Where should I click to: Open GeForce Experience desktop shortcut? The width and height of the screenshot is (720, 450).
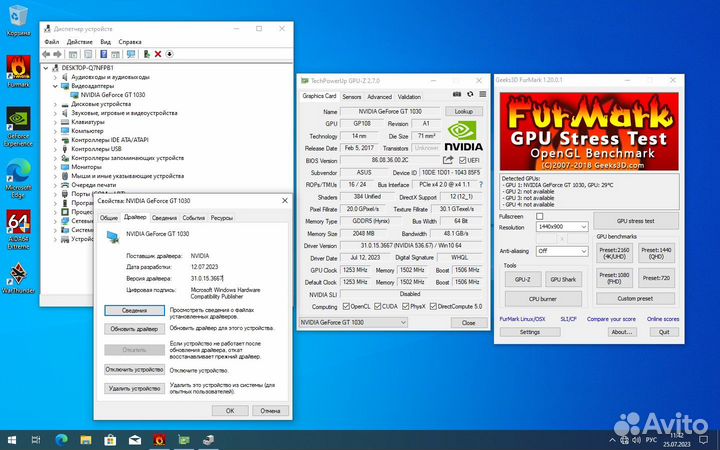(x=18, y=126)
